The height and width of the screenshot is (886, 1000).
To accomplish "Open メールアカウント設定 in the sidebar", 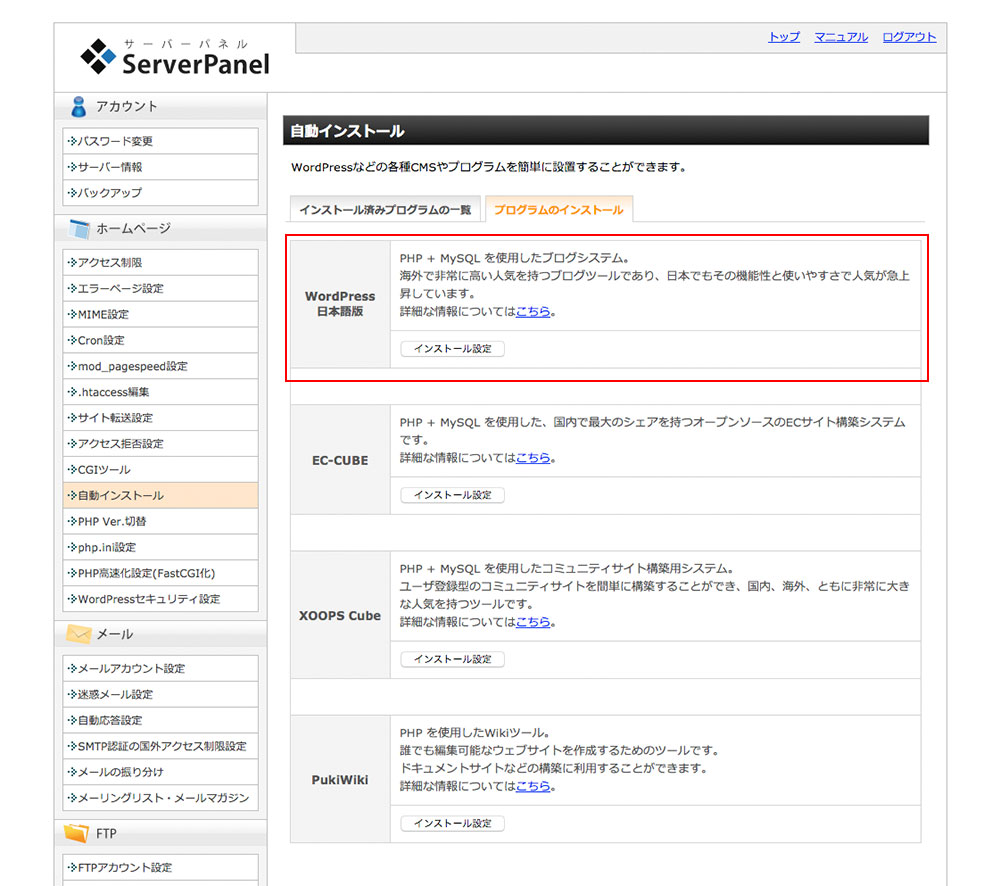I will (161, 668).
